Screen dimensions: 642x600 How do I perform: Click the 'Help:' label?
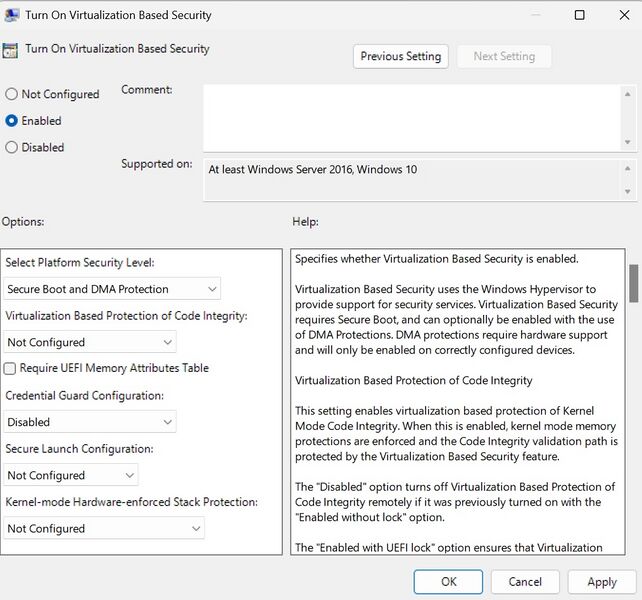pyautogui.click(x=305, y=222)
